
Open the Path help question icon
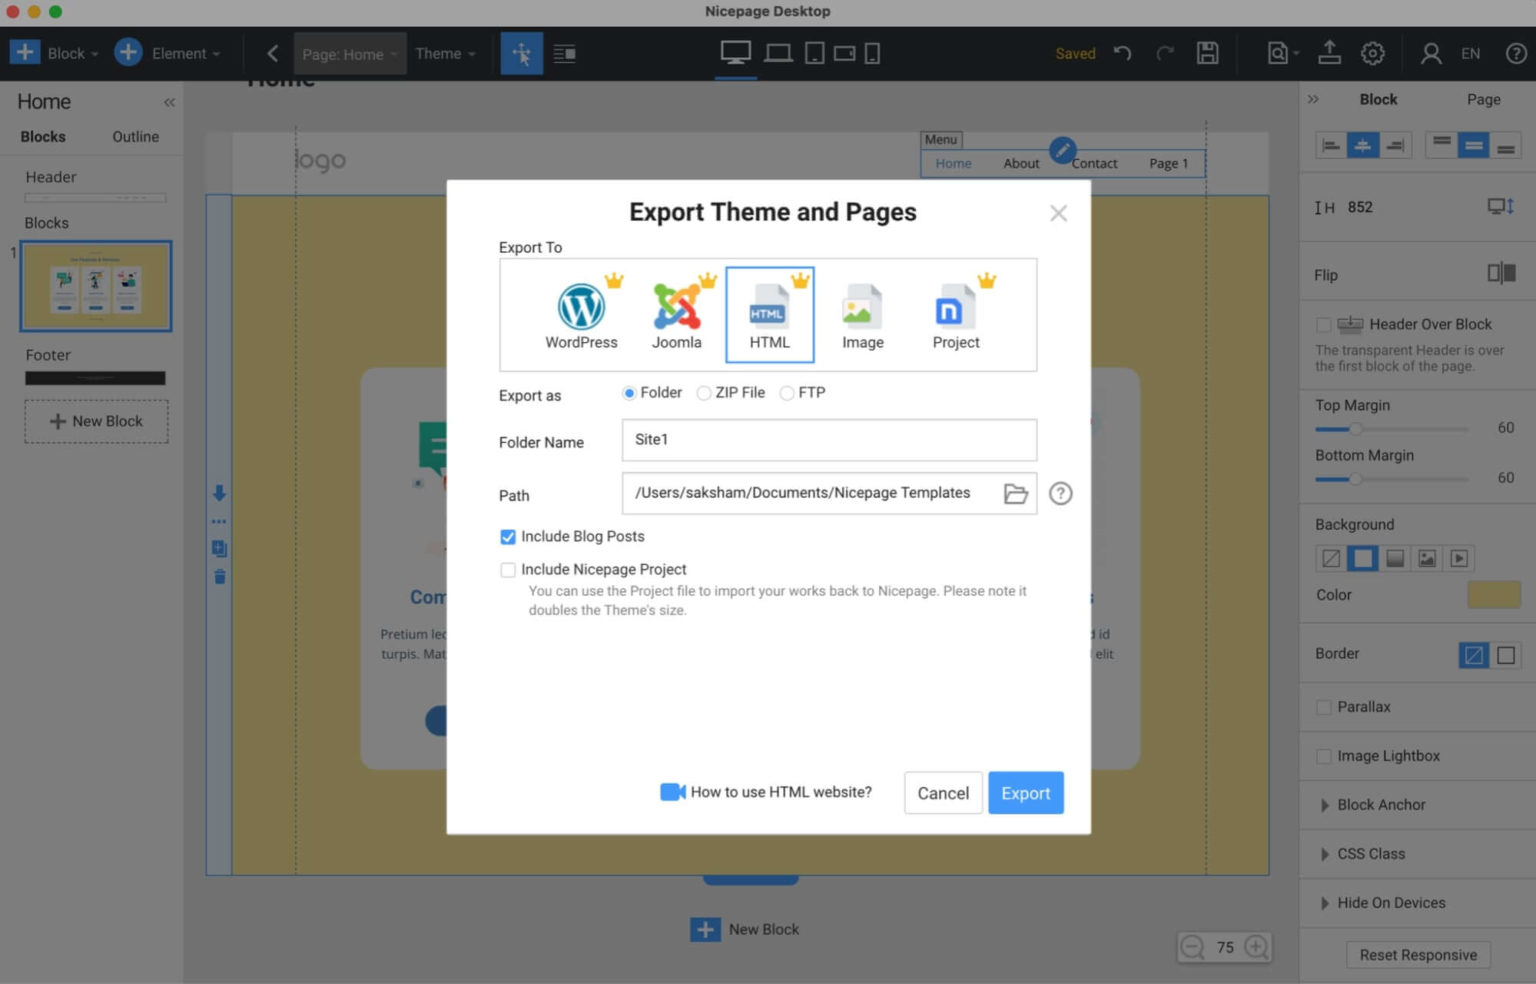1060,494
